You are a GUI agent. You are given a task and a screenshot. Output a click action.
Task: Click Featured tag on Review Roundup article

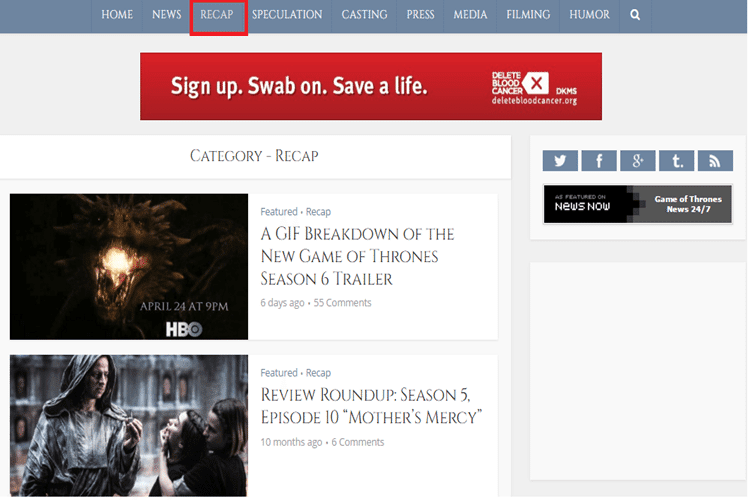[x=279, y=373]
